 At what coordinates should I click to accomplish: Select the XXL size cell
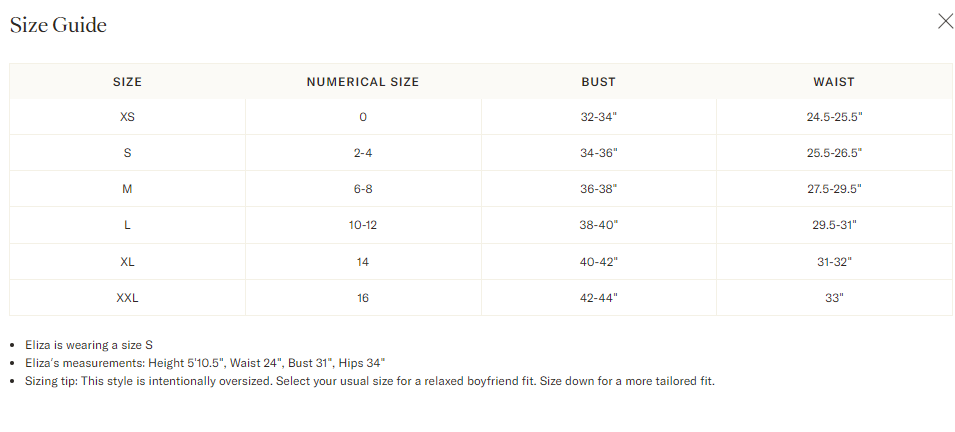coord(127,298)
